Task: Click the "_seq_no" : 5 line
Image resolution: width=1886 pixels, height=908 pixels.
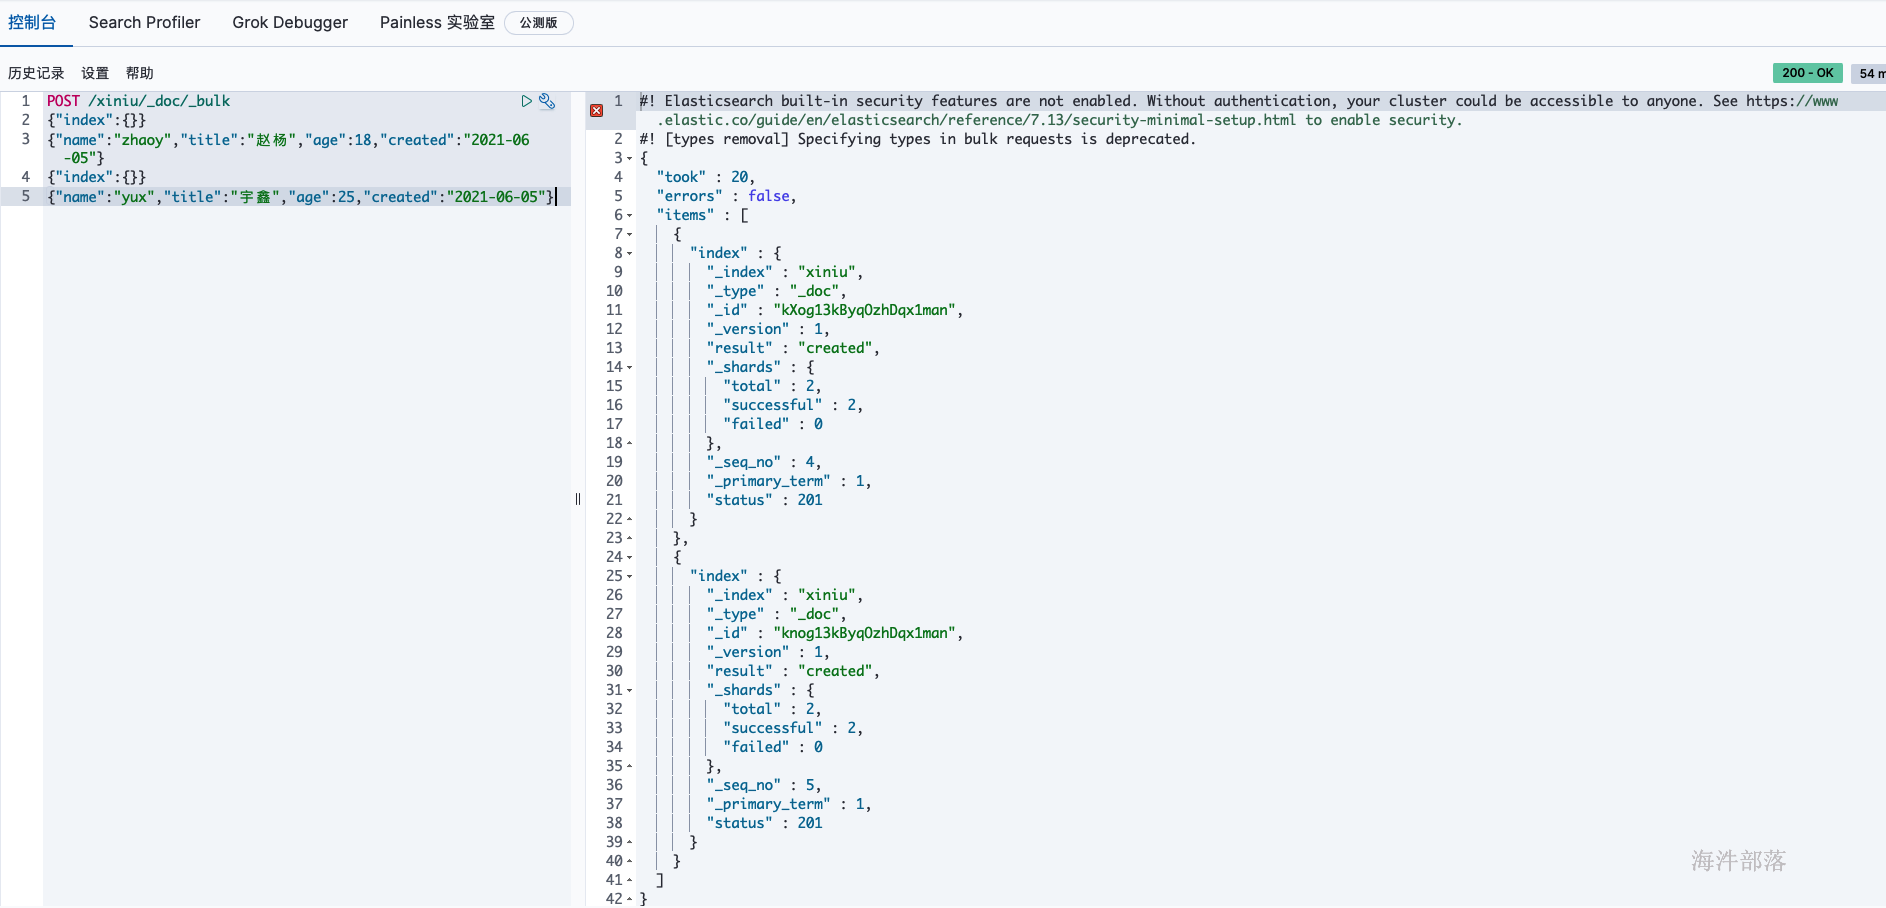Action: (764, 785)
